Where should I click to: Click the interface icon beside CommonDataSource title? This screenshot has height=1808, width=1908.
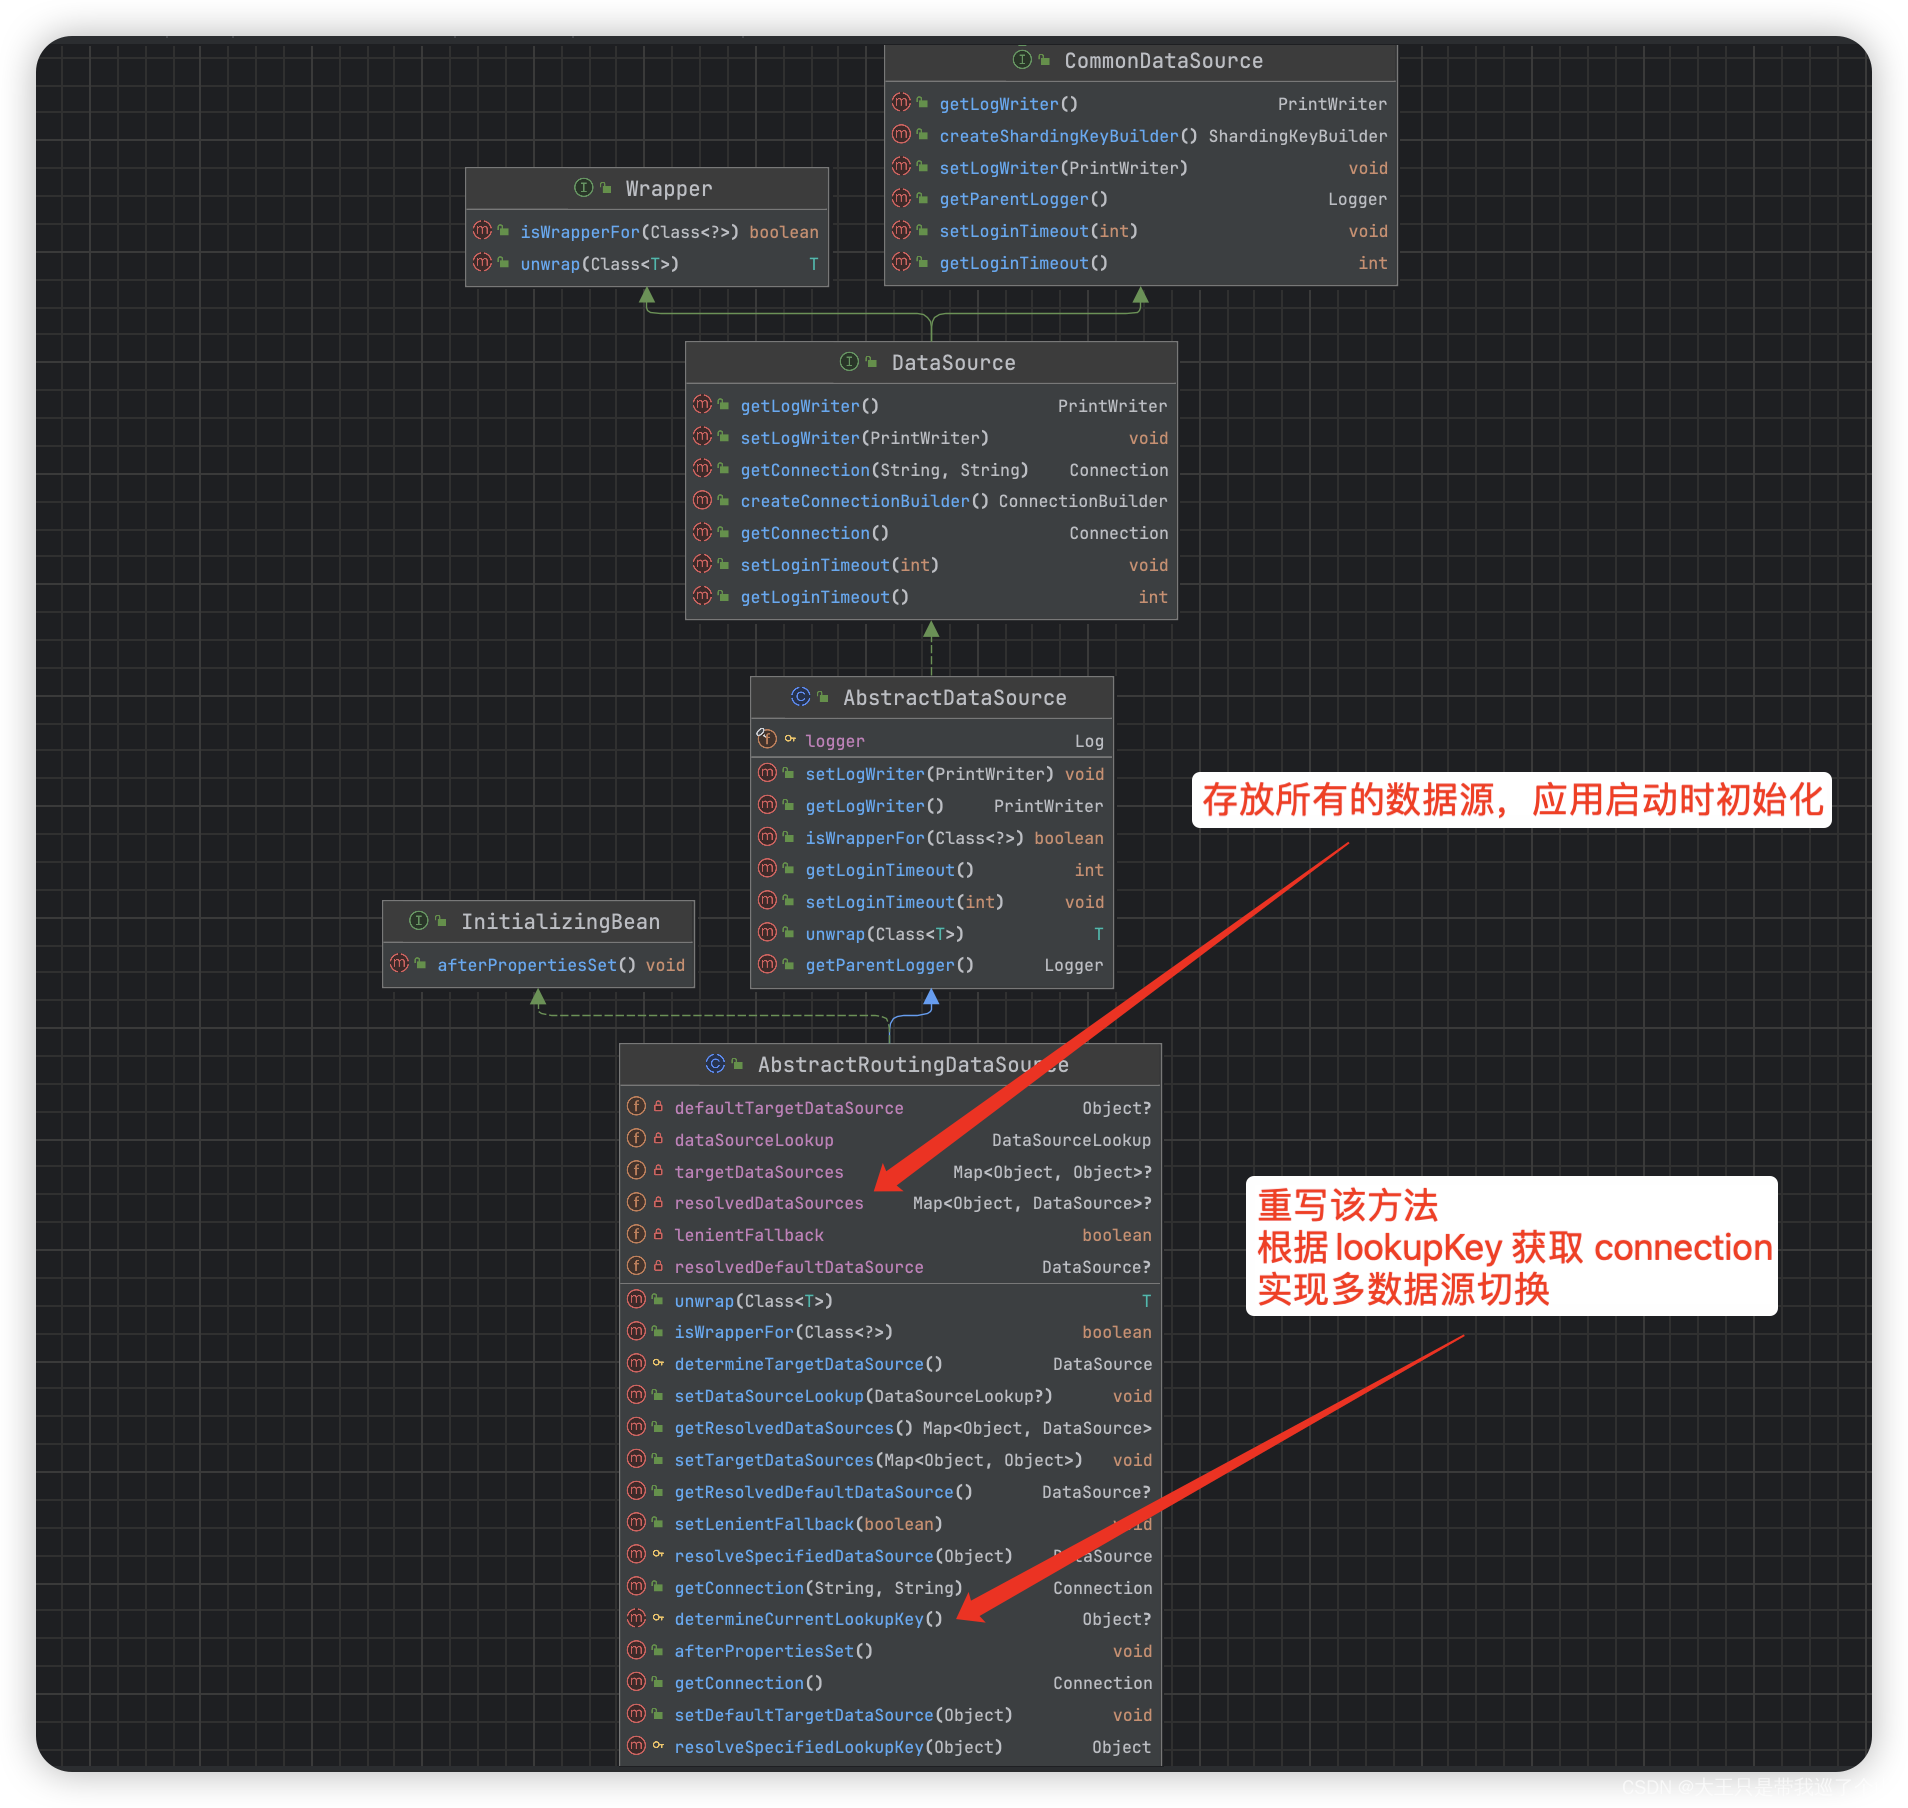(1022, 60)
